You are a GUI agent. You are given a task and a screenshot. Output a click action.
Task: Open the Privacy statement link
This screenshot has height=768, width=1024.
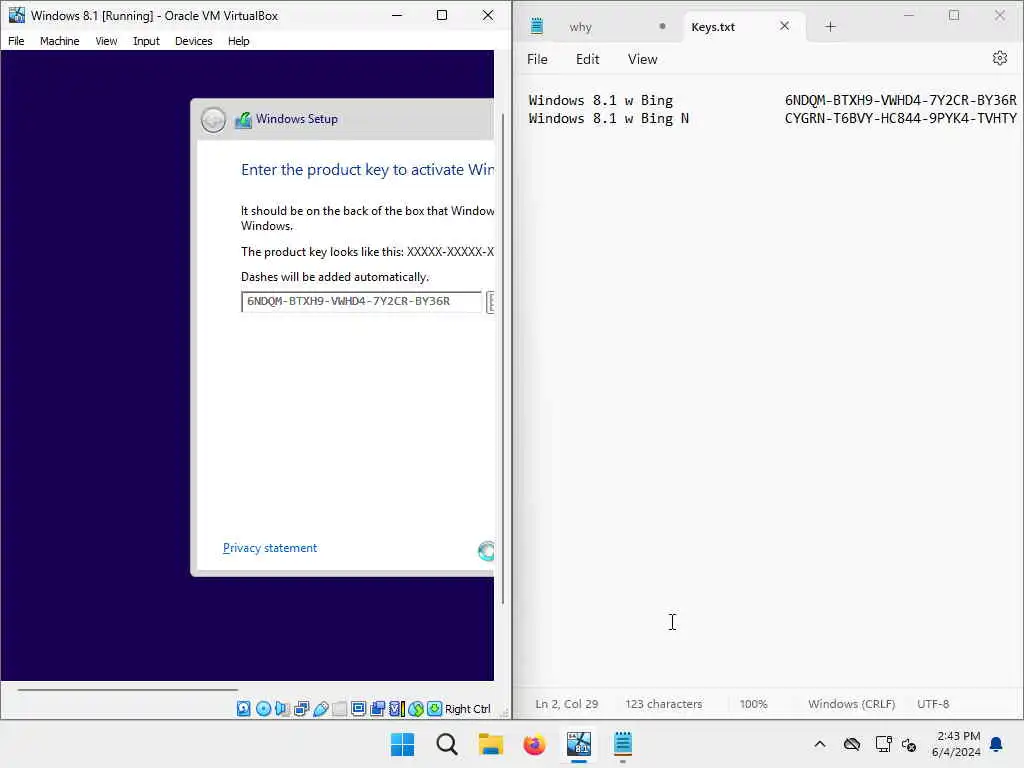(270, 548)
